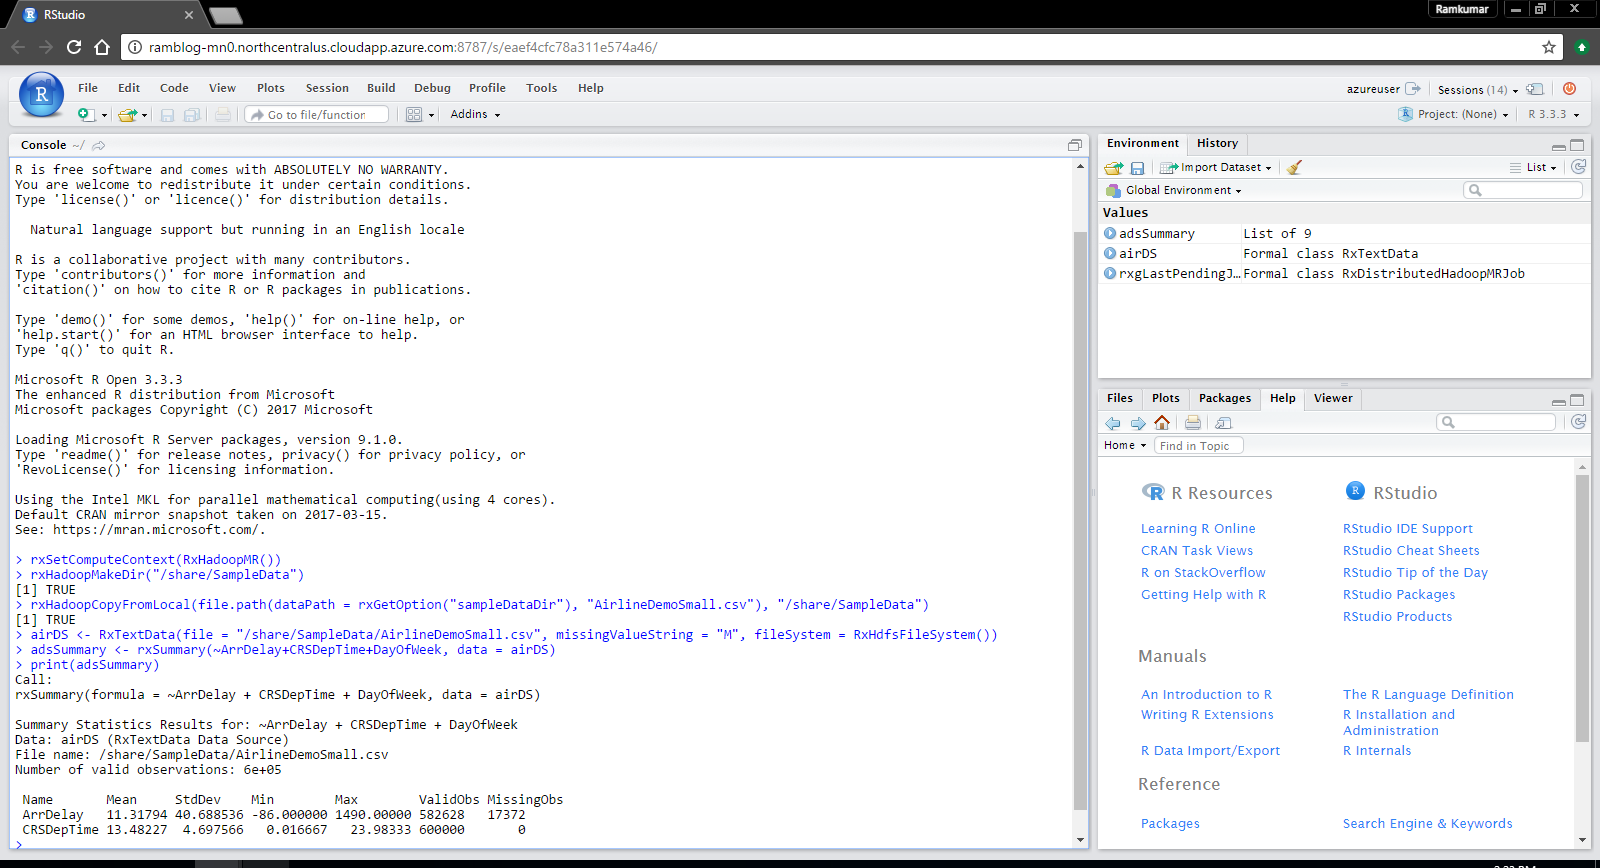Open the File menu
The width and height of the screenshot is (1600, 868).
(88, 88)
